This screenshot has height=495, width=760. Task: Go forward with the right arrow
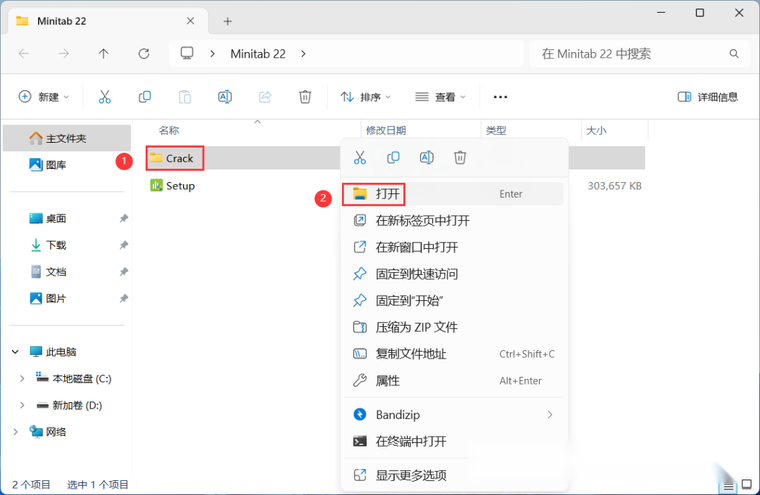(x=63, y=54)
